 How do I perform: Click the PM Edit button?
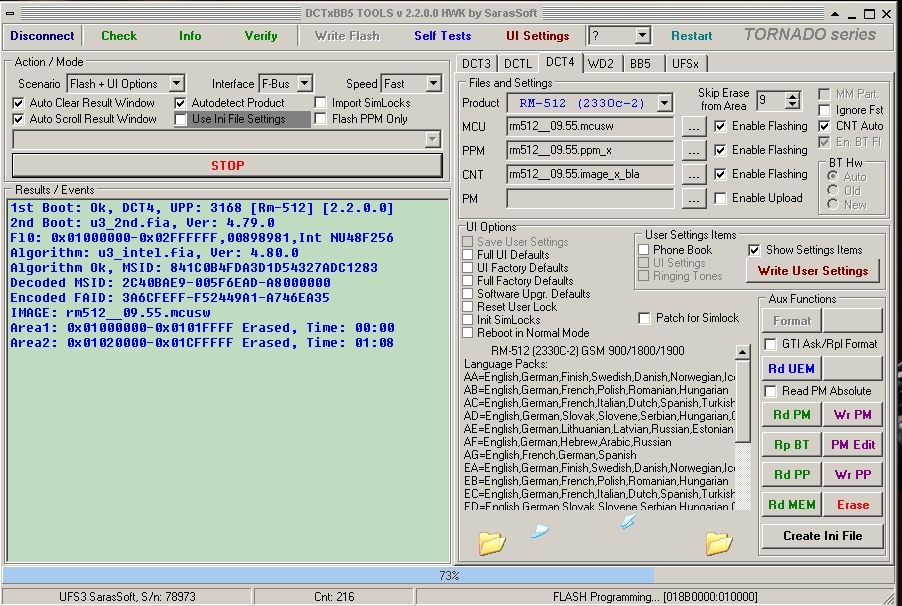[853, 444]
